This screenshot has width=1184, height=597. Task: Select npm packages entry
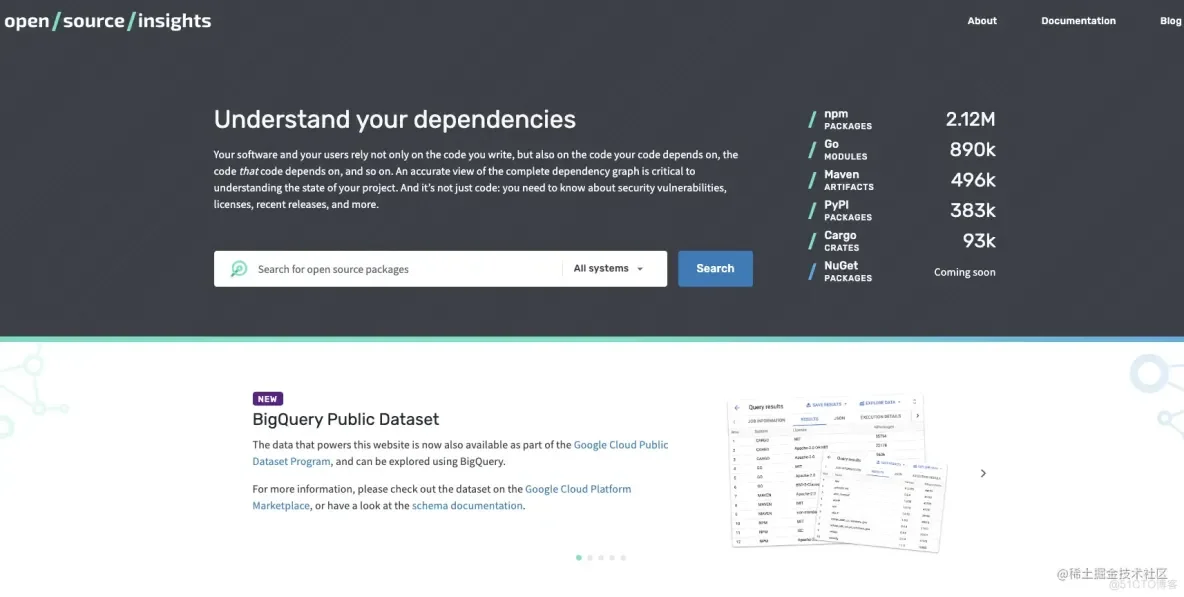(x=848, y=119)
